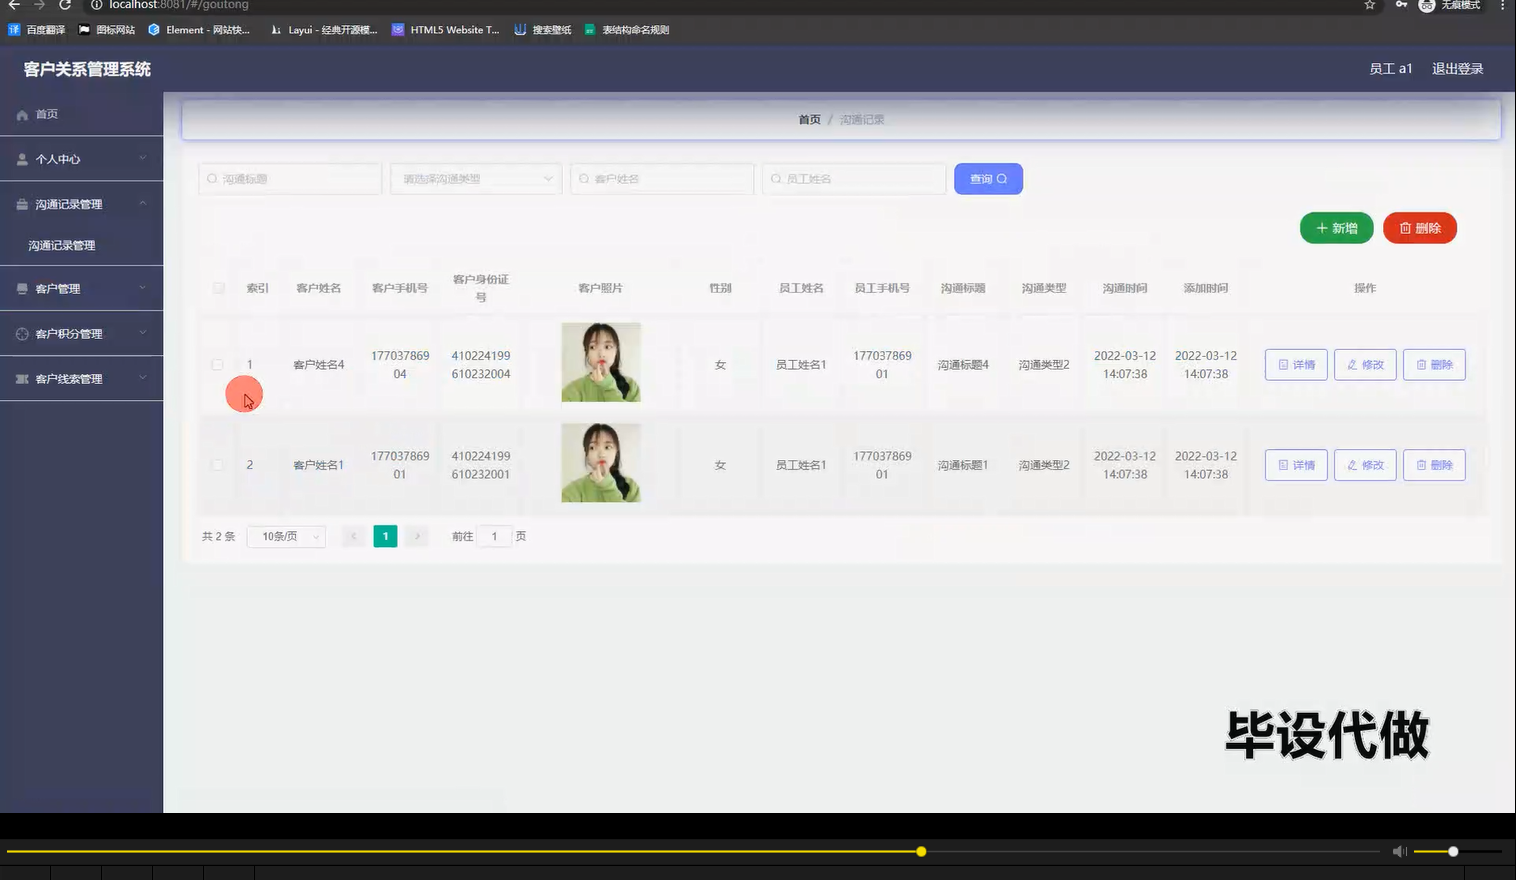
Task: Open the 10条/页 page size dropdown
Action: click(x=286, y=537)
